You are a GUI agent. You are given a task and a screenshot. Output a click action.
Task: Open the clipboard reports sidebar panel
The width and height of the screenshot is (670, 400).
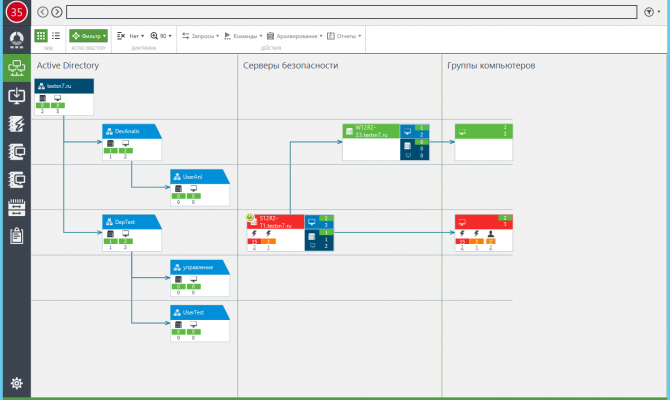(16, 236)
